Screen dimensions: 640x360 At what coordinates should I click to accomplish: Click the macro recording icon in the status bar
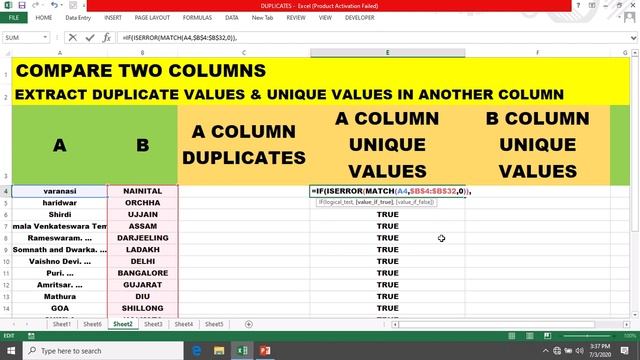[x=31, y=336]
